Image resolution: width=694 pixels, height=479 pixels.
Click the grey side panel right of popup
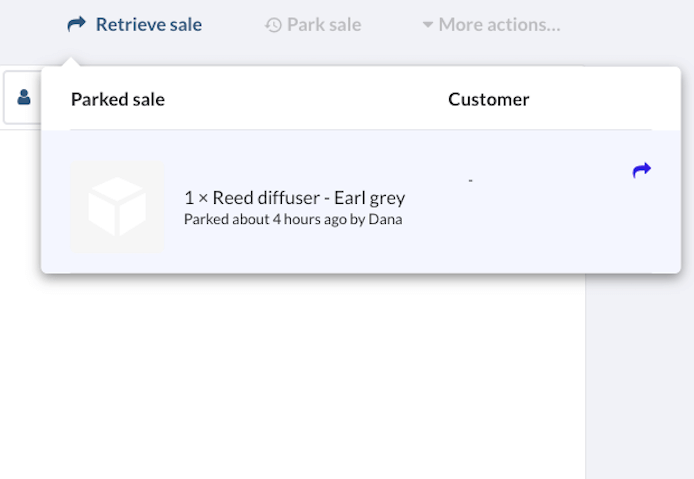[x=639, y=380]
